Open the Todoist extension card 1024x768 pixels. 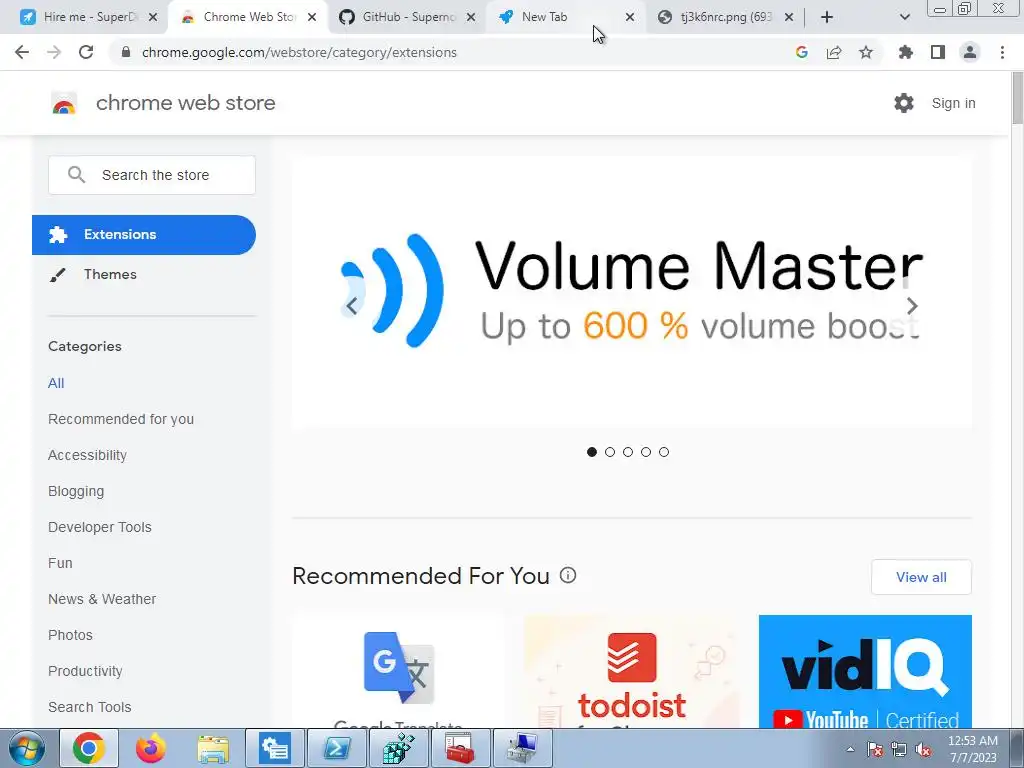tap(632, 671)
